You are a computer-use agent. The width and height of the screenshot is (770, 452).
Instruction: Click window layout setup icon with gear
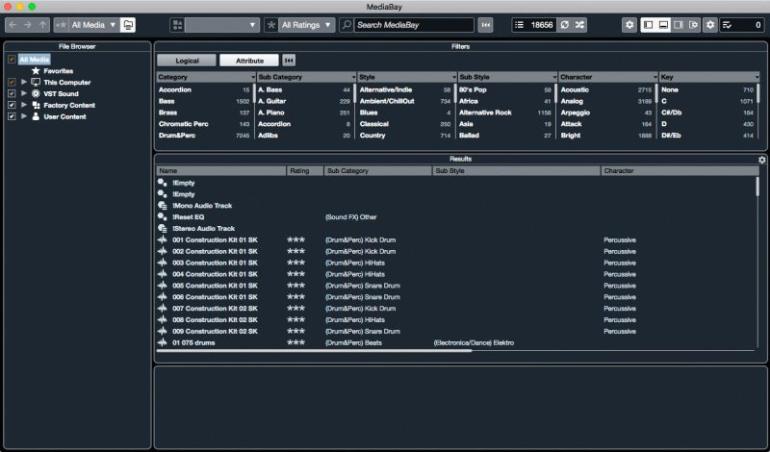tap(693, 25)
